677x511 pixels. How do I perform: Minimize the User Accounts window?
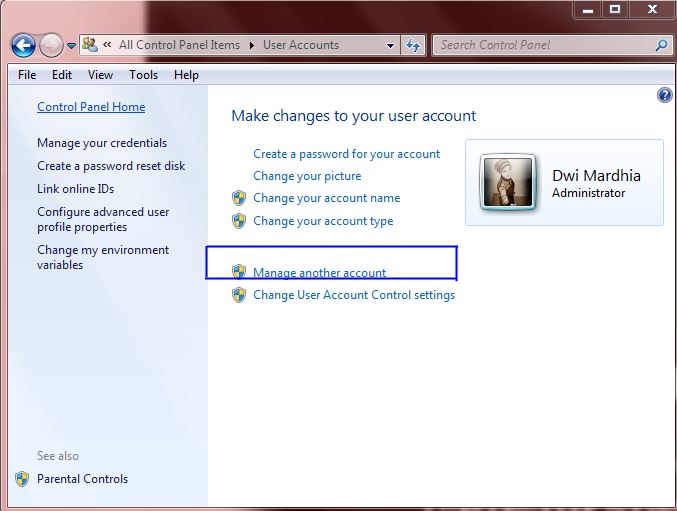click(x=588, y=9)
